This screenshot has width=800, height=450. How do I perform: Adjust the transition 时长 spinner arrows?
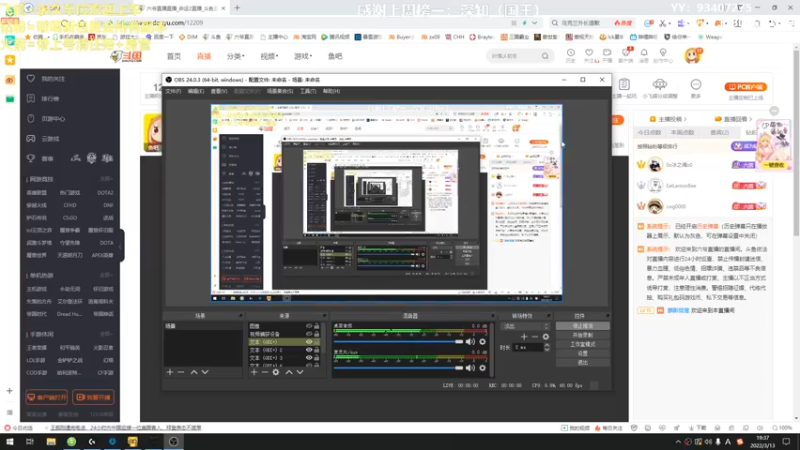point(547,347)
